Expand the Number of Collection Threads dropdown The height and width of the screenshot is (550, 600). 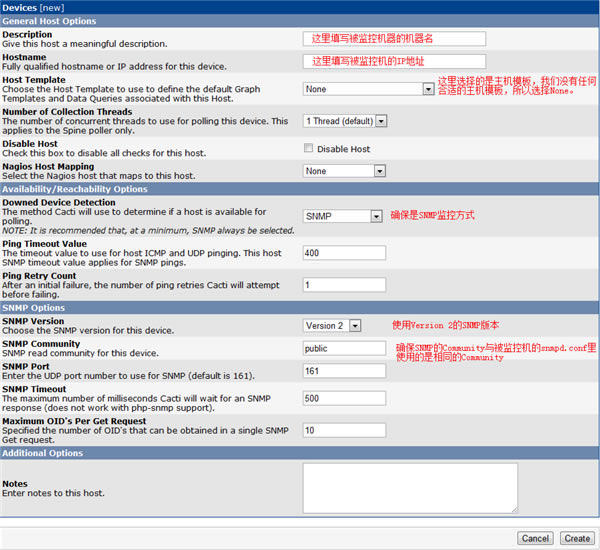pos(345,121)
